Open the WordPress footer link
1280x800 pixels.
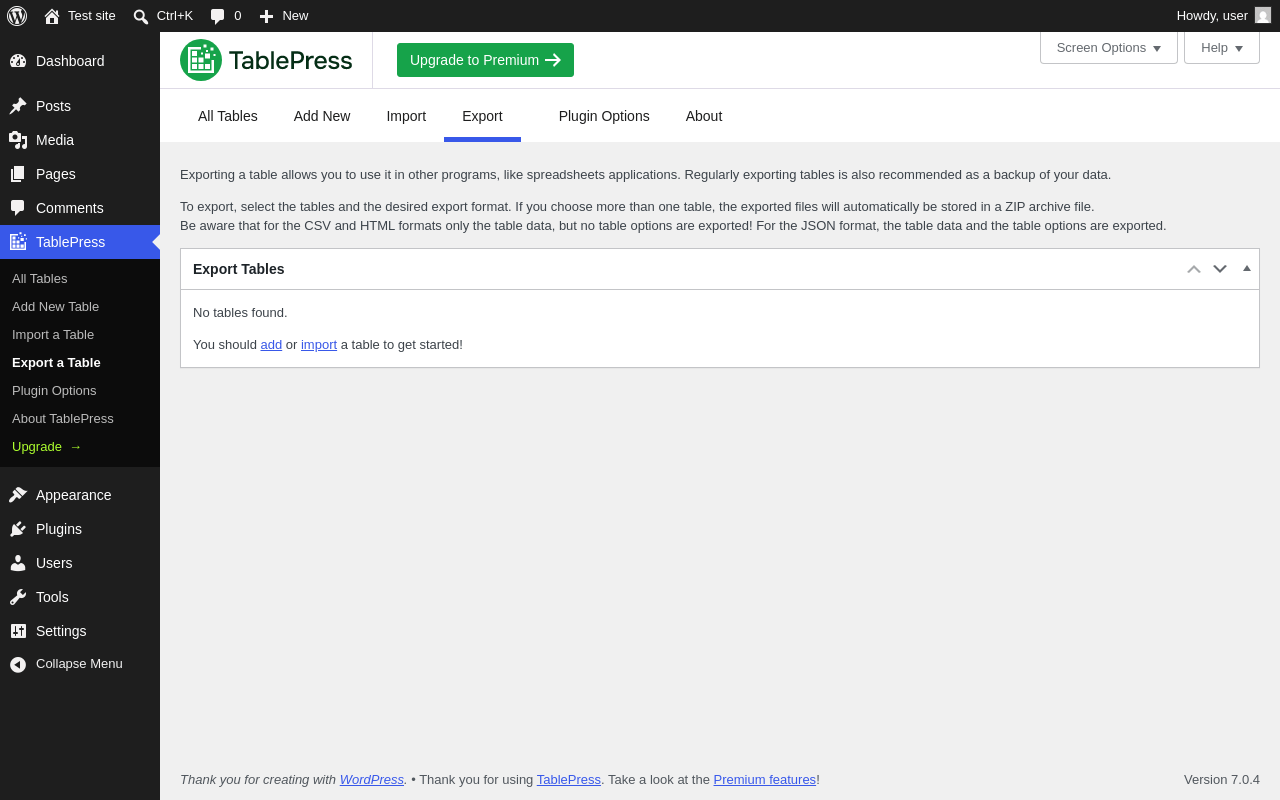pos(372,779)
